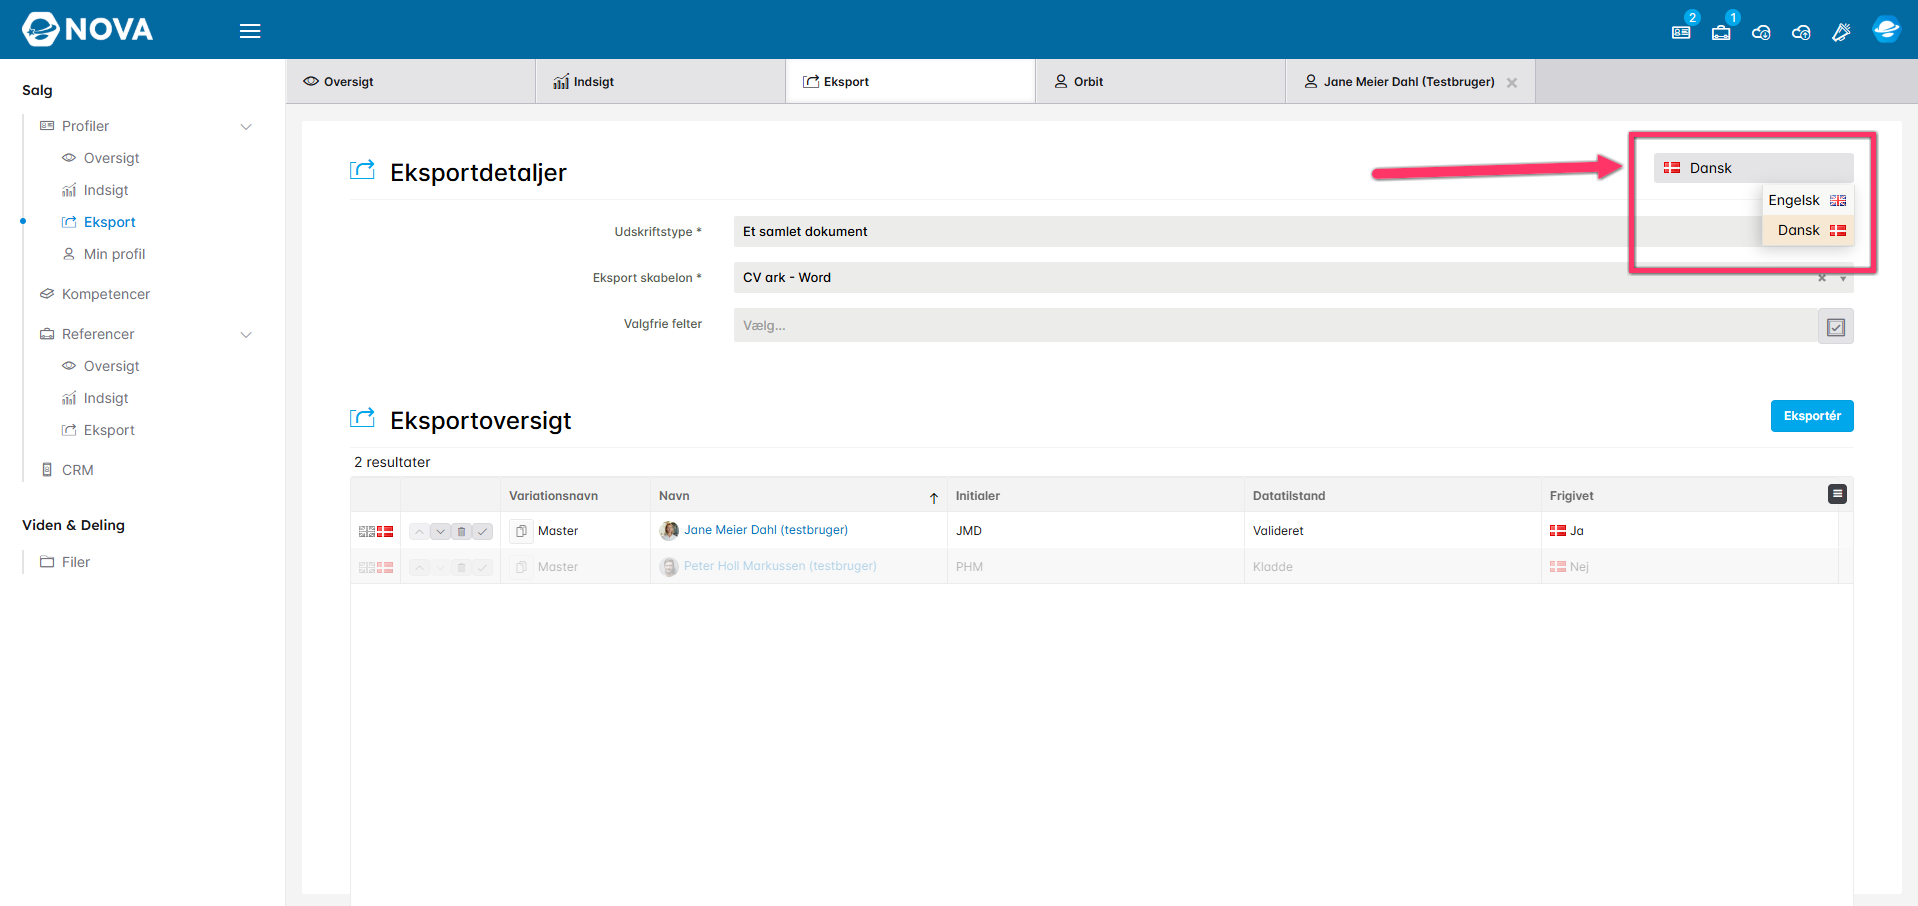Click the move-up chevron in Jane Meier Dahl's row
Viewport: 1918px width, 906px height.
coord(419,531)
